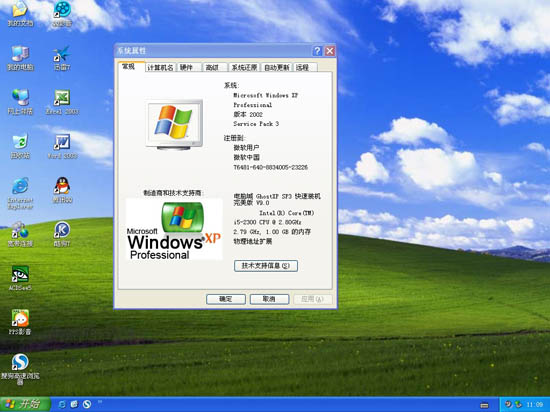This screenshot has width=550, height=412.
Task: Click the Internet Explorer quick launch icon
Action: [x=62, y=404]
